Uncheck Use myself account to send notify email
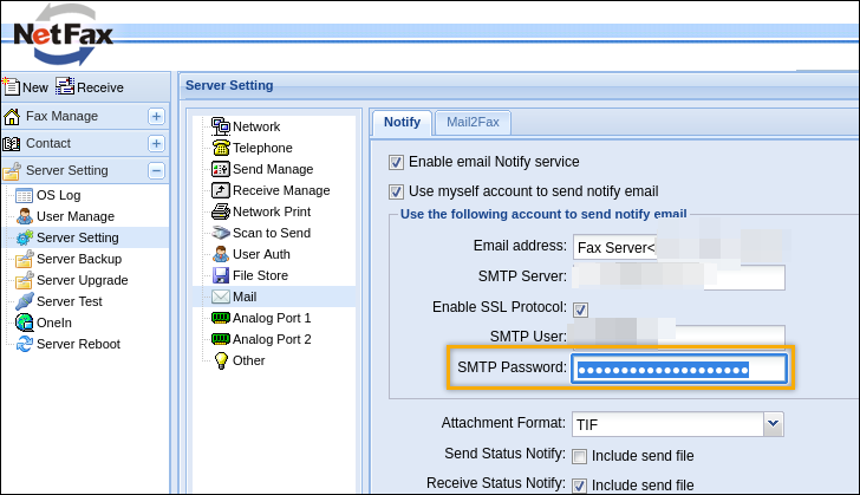The image size is (860, 496). (397, 192)
